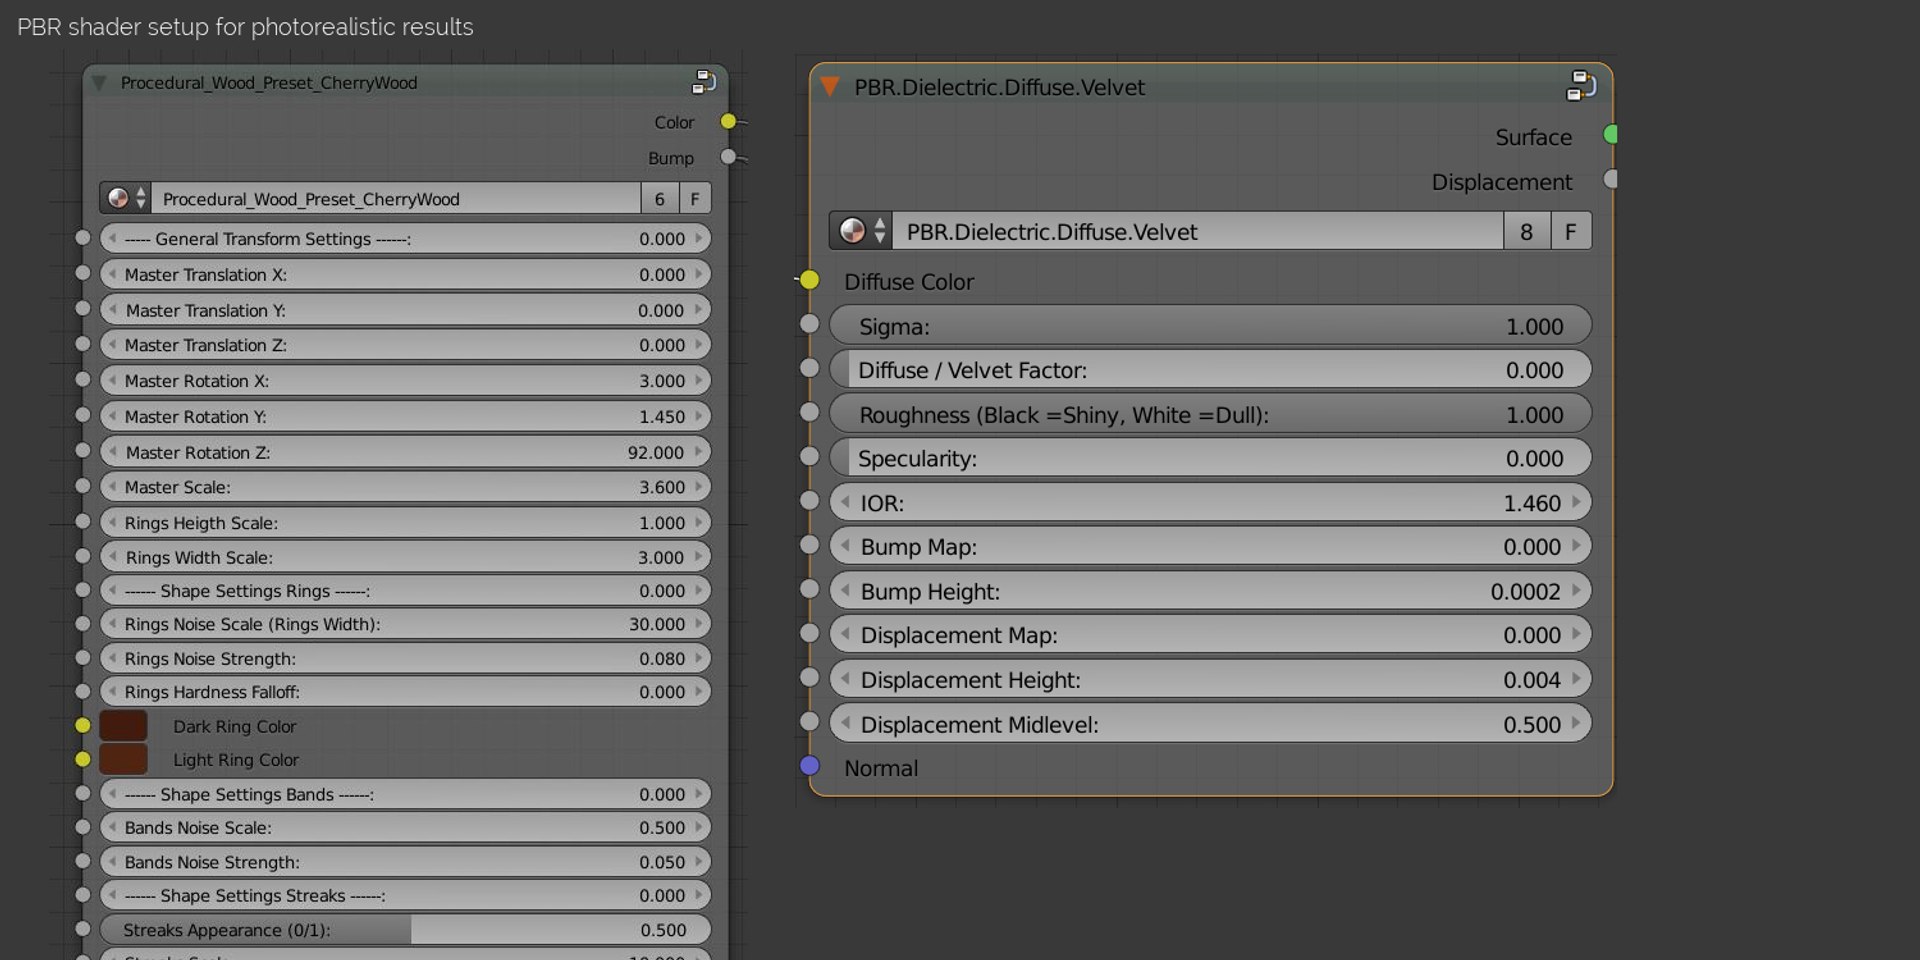The image size is (1920, 960).
Task: Click the green Surface output socket
Action: (1610, 134)
